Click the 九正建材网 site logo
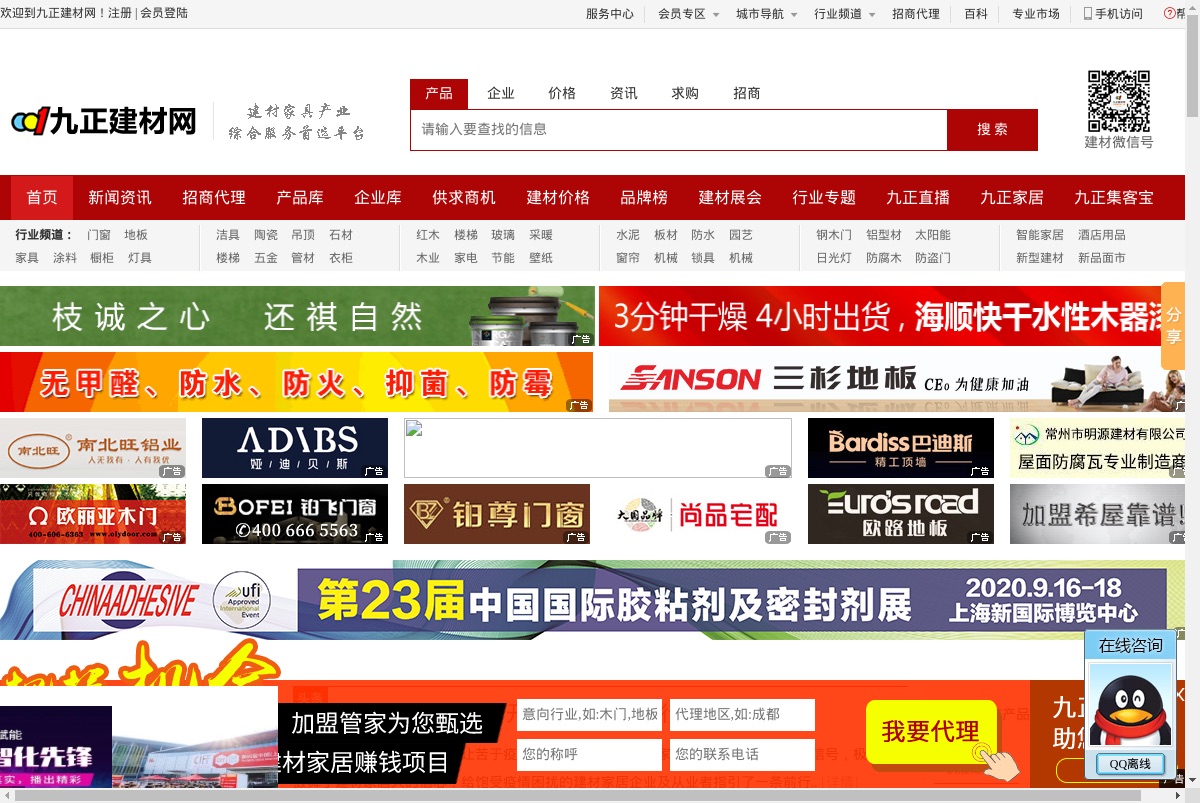1200x803 pixels. click(x=104, y=122)
